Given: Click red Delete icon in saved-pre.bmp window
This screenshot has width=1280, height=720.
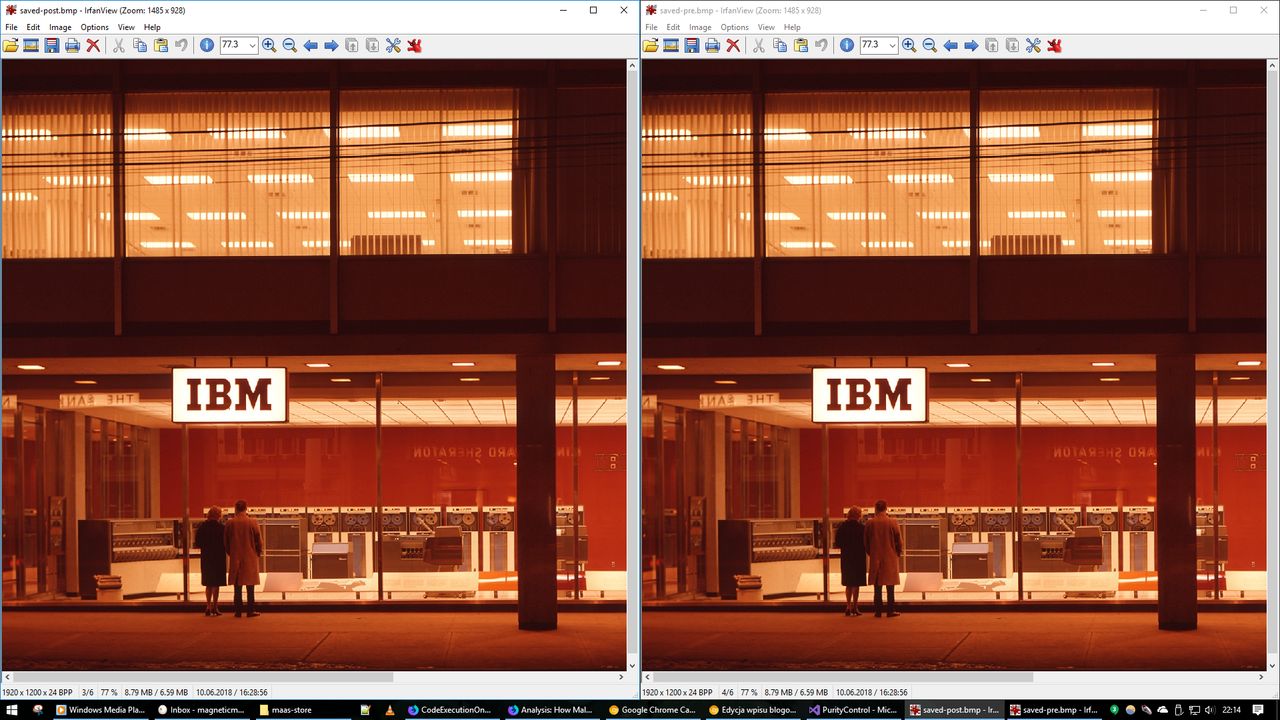Looking at the screenshot, I should click(733, 45).
